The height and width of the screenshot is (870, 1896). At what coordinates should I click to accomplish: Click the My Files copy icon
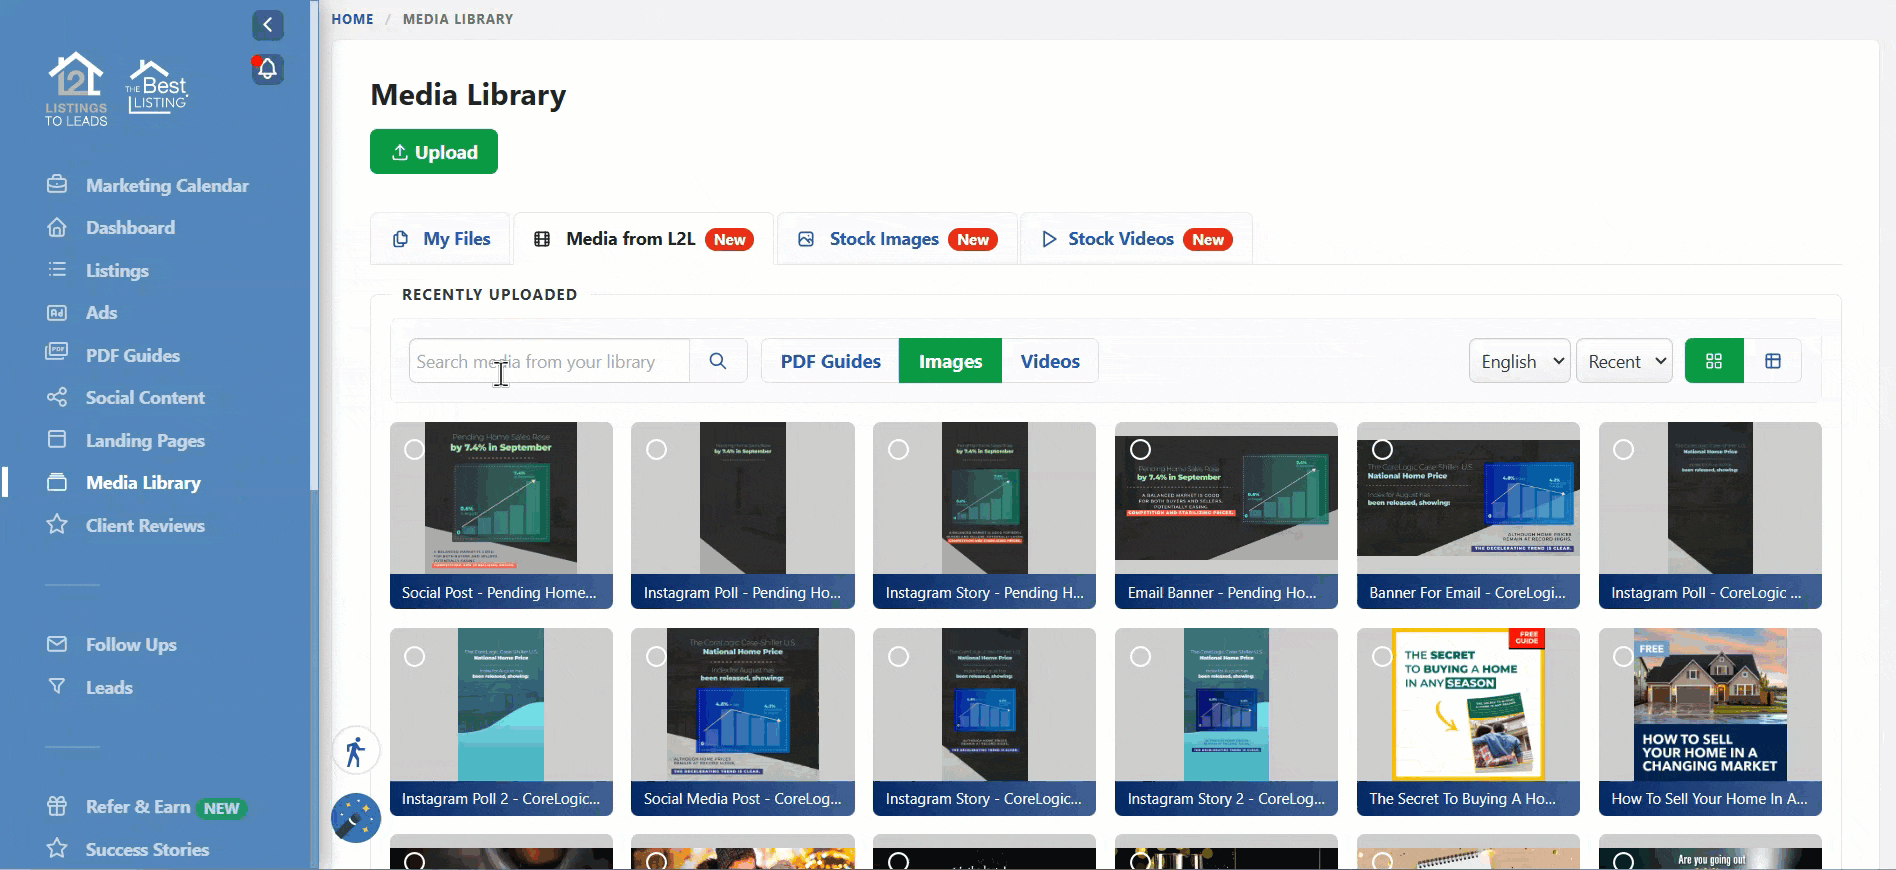tap(401, 239)
